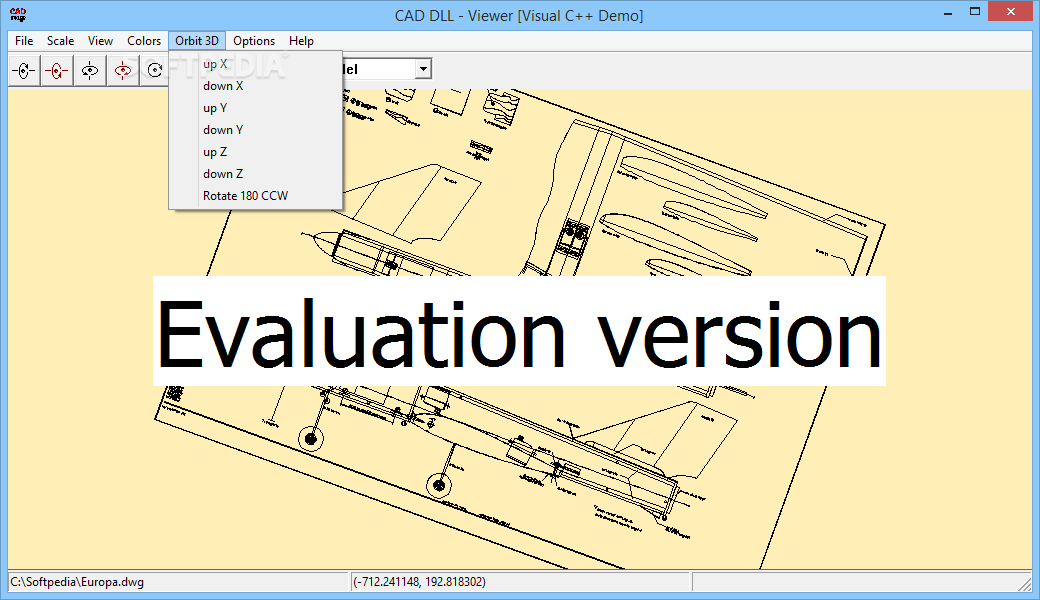Viewport: 1040px width, 600px height.
Task: Choose Rotate 180 CCW
Action: 256,196
